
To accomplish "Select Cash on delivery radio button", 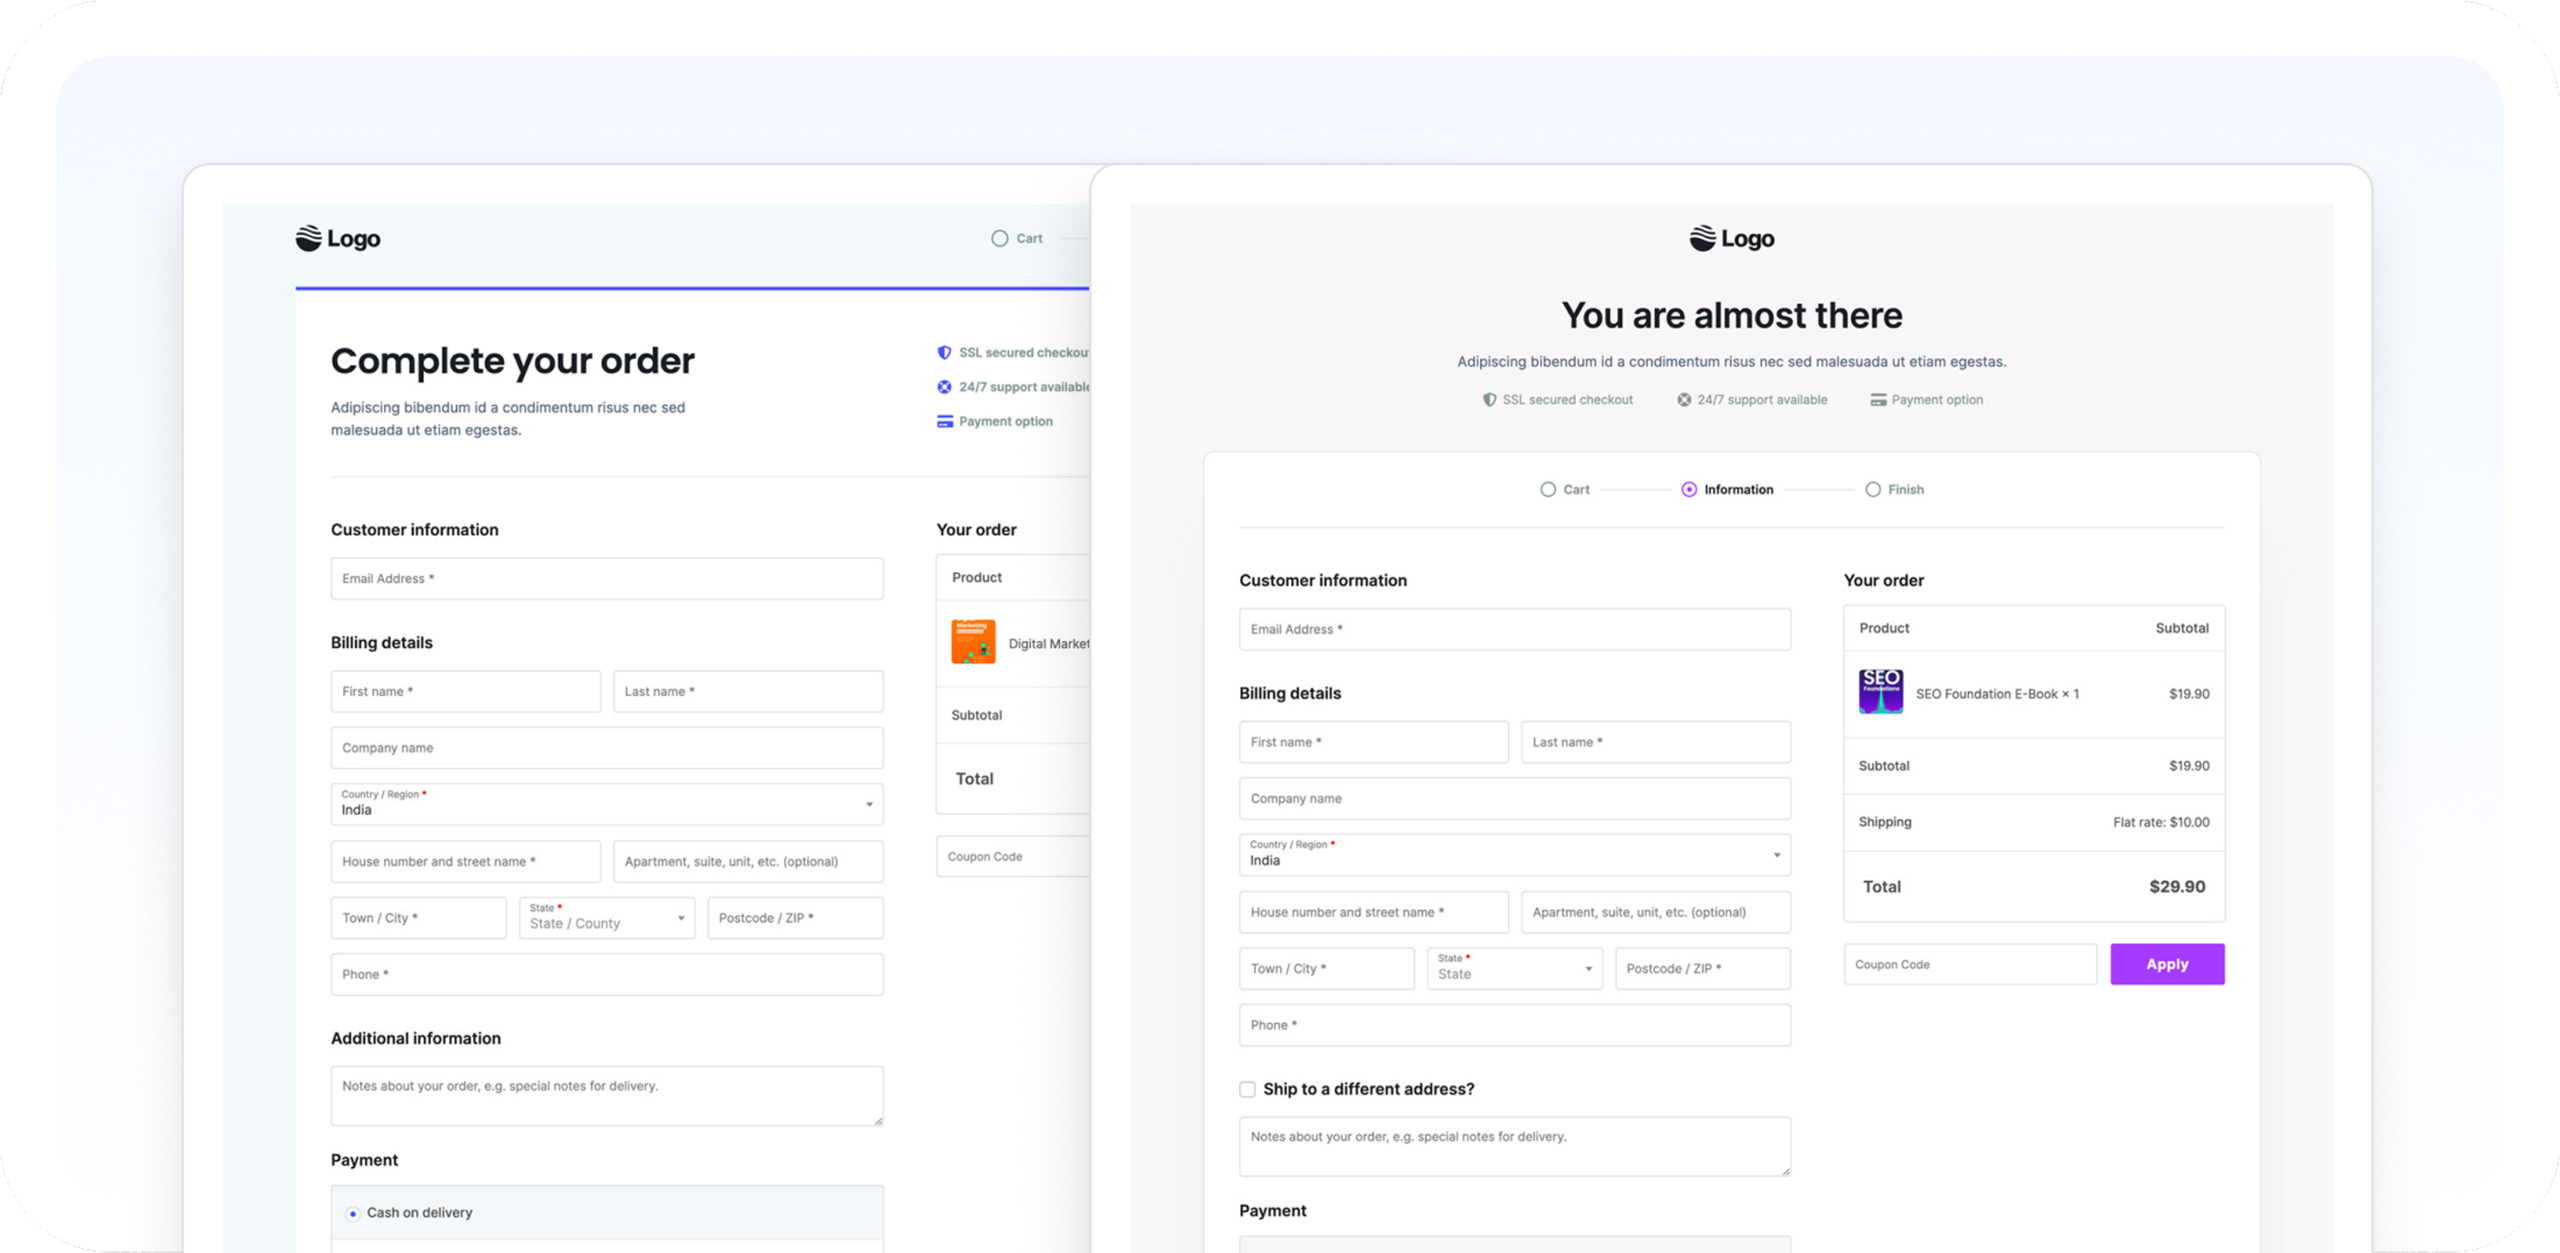I will click(x=353, y=1213).
